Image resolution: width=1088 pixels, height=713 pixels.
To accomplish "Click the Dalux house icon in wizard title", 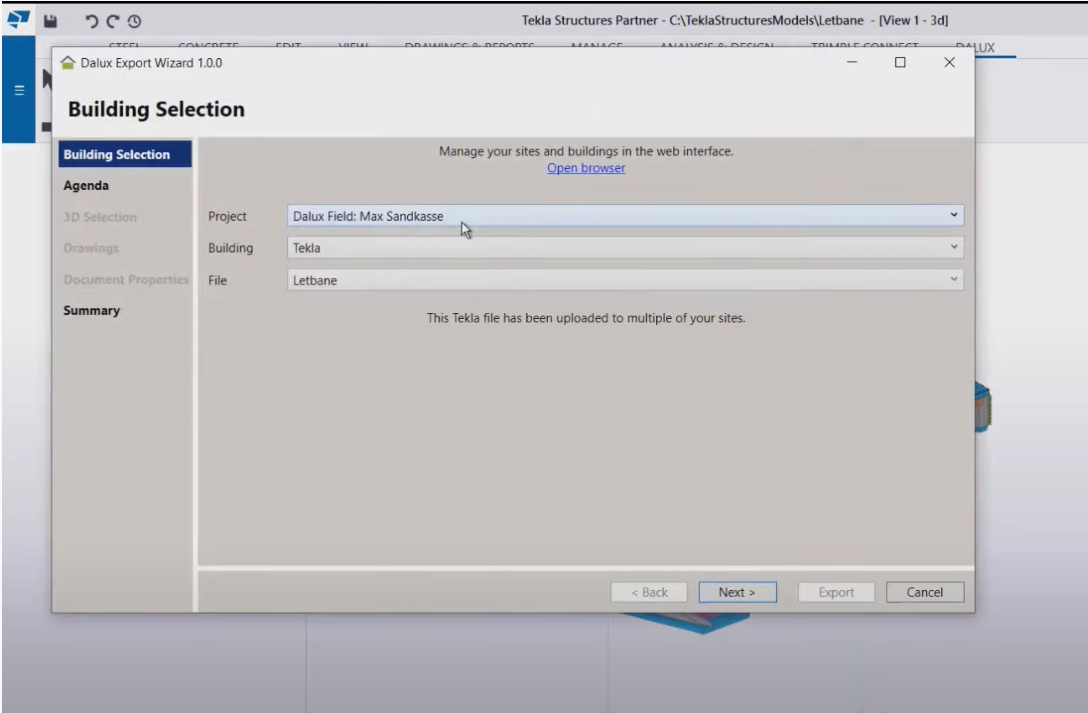I will (x=69, y=63).
